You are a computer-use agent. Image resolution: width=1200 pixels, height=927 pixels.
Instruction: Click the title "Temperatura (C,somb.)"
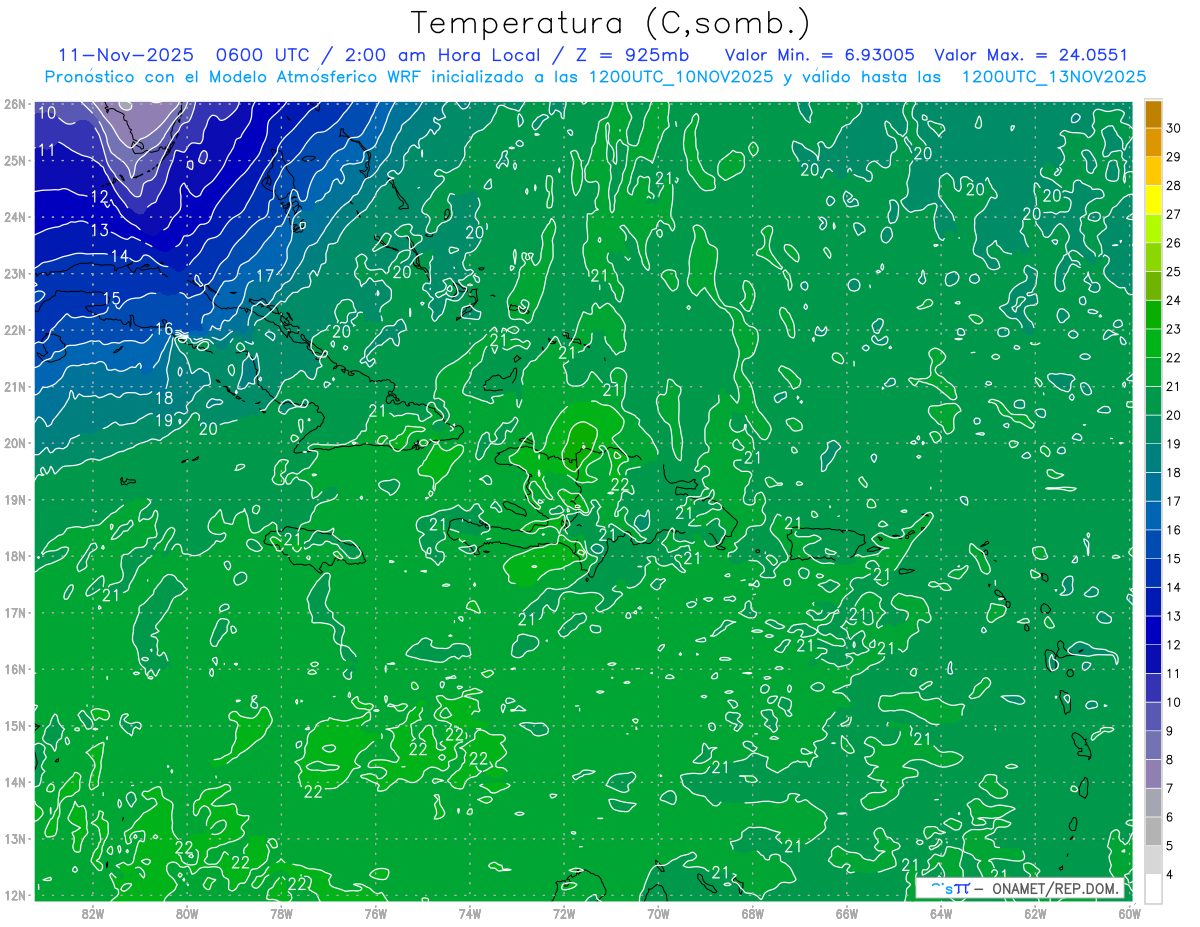pos(610,24)
